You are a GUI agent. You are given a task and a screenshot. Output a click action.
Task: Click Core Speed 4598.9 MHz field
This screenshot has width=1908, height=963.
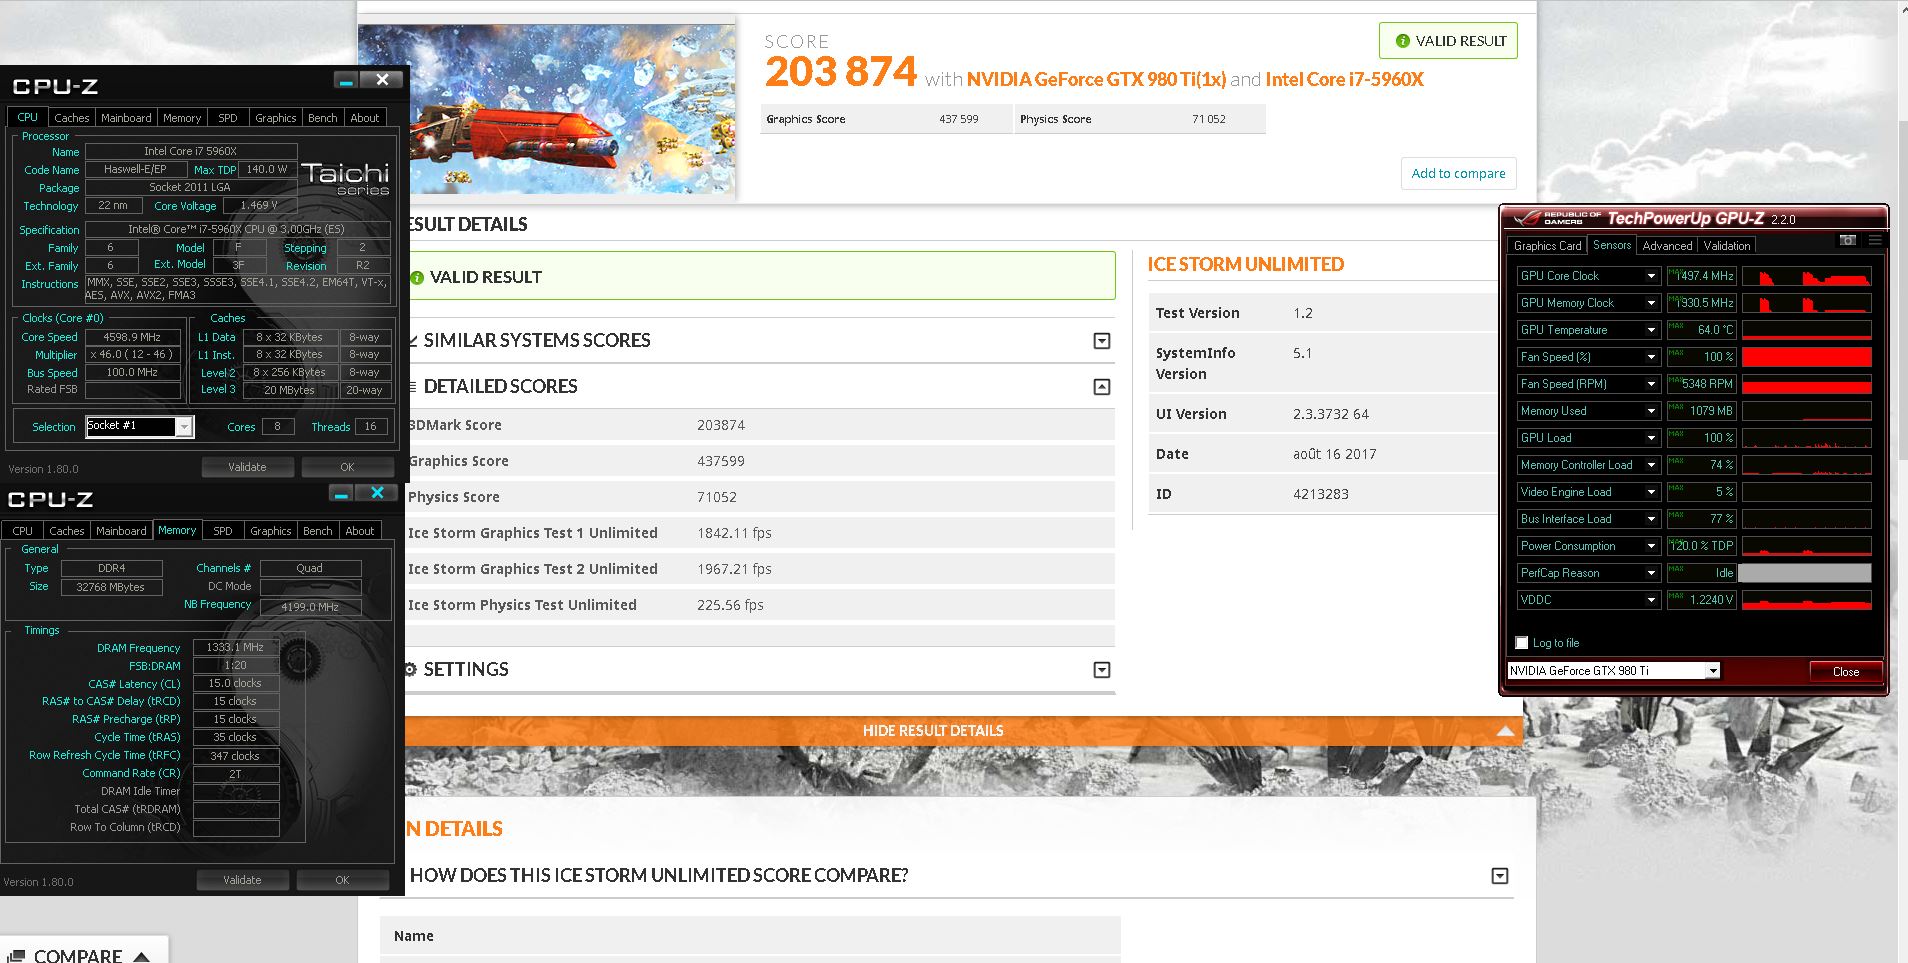coord(132,337)
